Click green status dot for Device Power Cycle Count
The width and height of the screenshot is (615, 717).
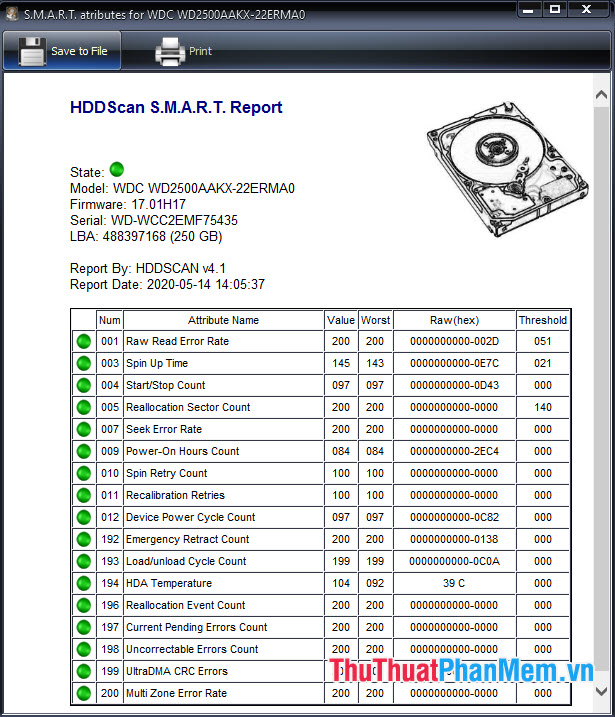tap(84, 517)
